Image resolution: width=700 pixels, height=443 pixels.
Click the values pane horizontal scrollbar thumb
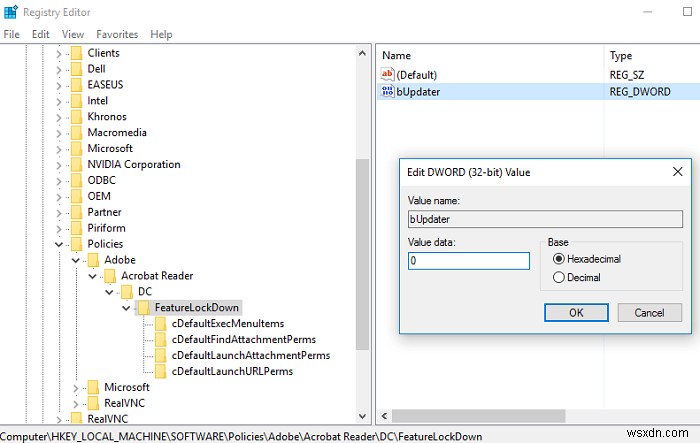478,416
